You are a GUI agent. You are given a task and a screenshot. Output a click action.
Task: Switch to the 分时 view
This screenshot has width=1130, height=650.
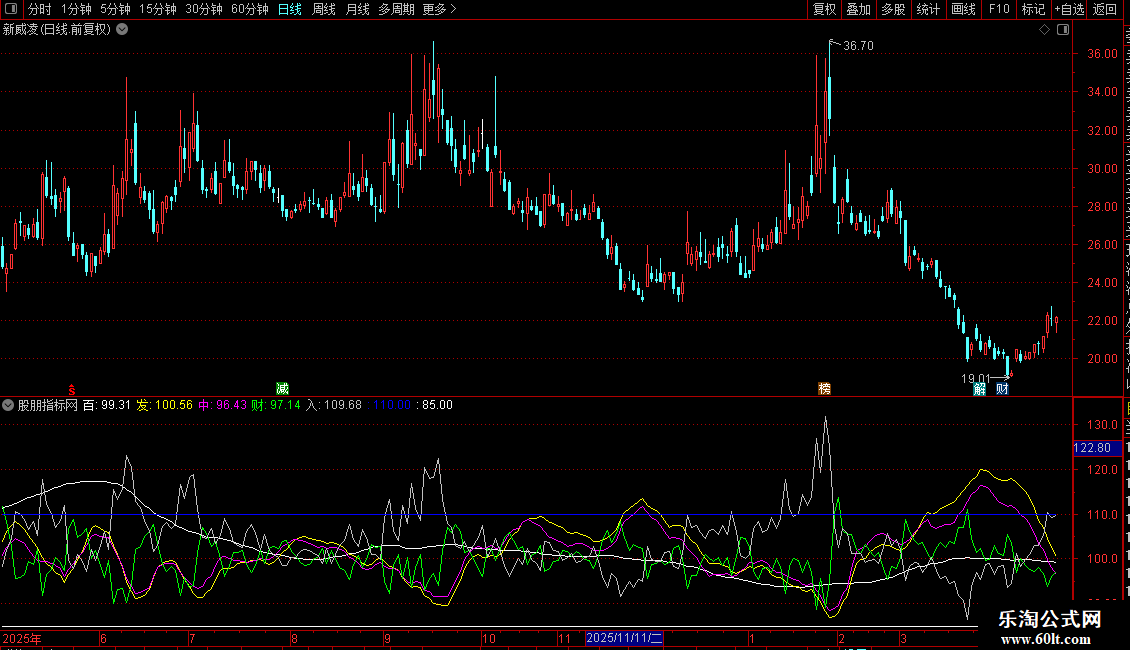pyautogui.click(x=40, y=9)
